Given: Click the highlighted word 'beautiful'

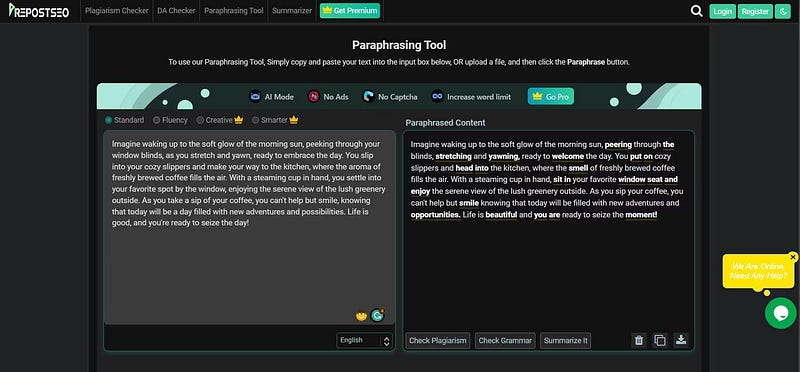Looking at the screenshot, I should tap(501, 215).
